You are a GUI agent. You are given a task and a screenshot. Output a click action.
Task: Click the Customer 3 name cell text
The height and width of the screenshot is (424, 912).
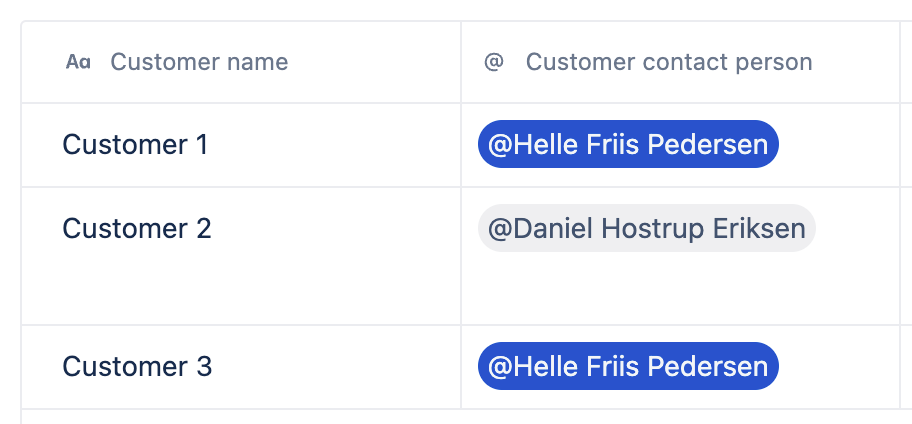click(137, 366)
